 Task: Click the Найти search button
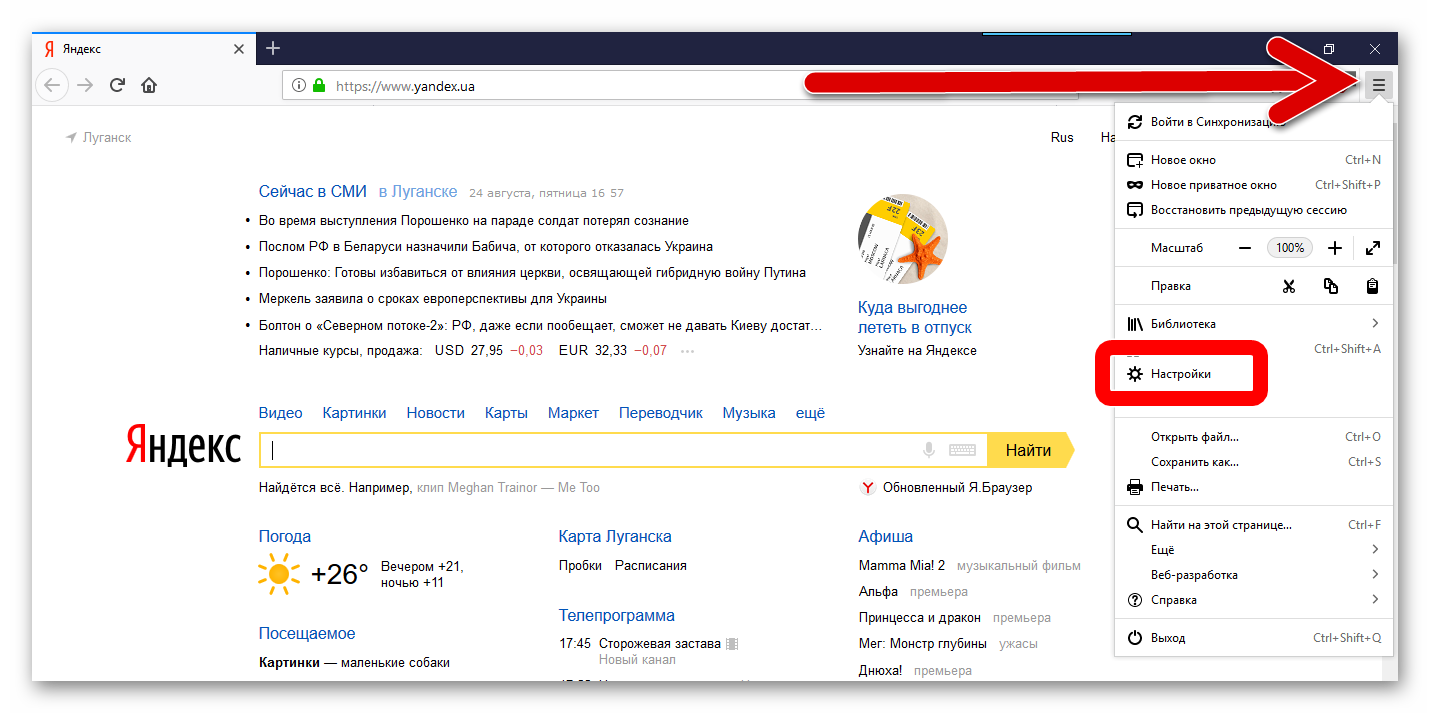1030,450
